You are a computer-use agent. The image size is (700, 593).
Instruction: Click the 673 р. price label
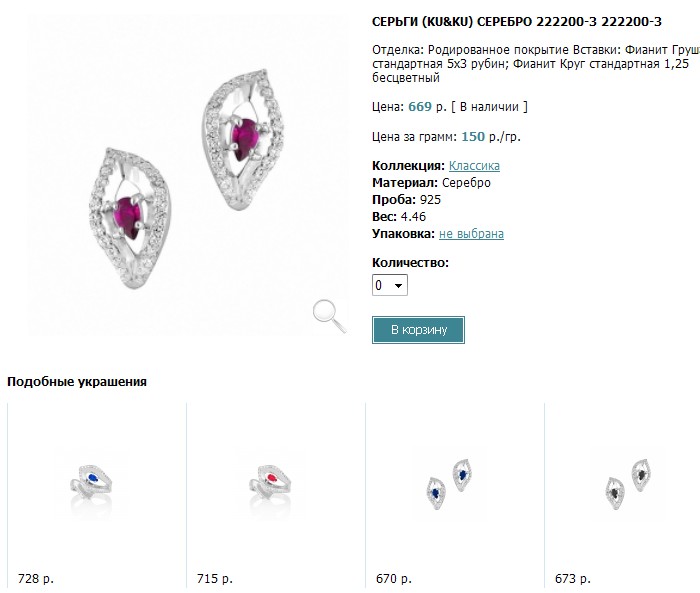pos(573,578)
